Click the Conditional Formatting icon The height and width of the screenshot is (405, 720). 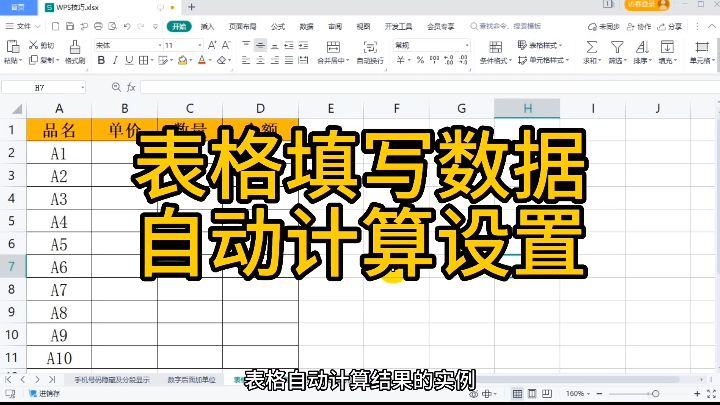(x=495, y=47)
